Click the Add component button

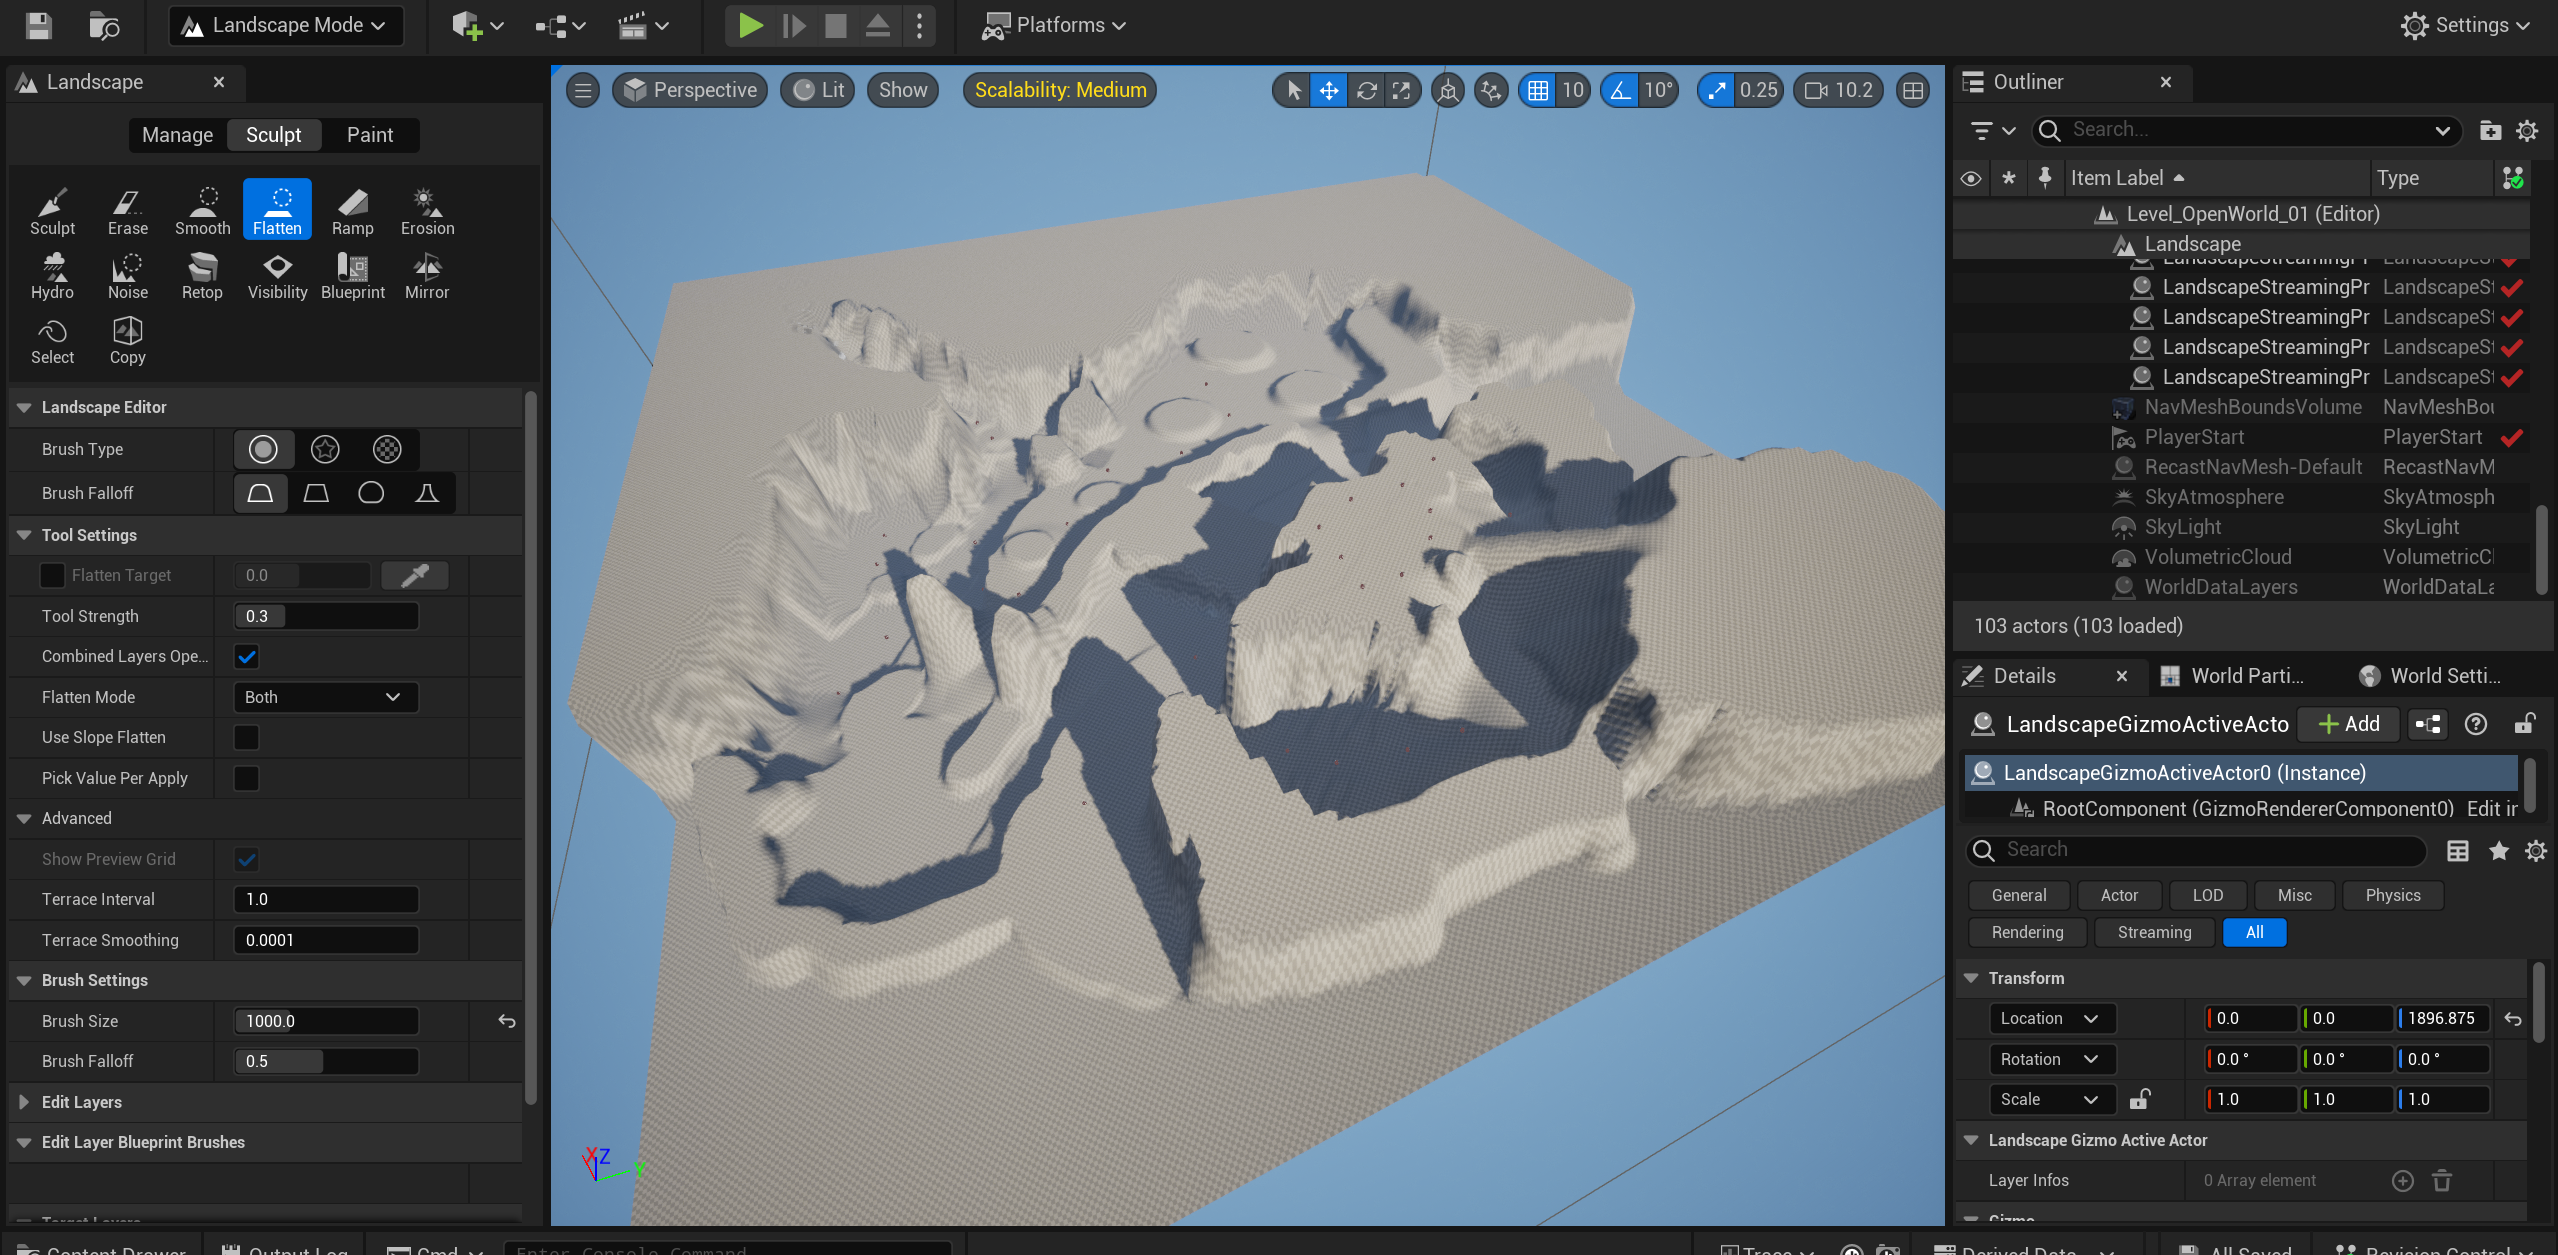click(x=2348, y=724)
